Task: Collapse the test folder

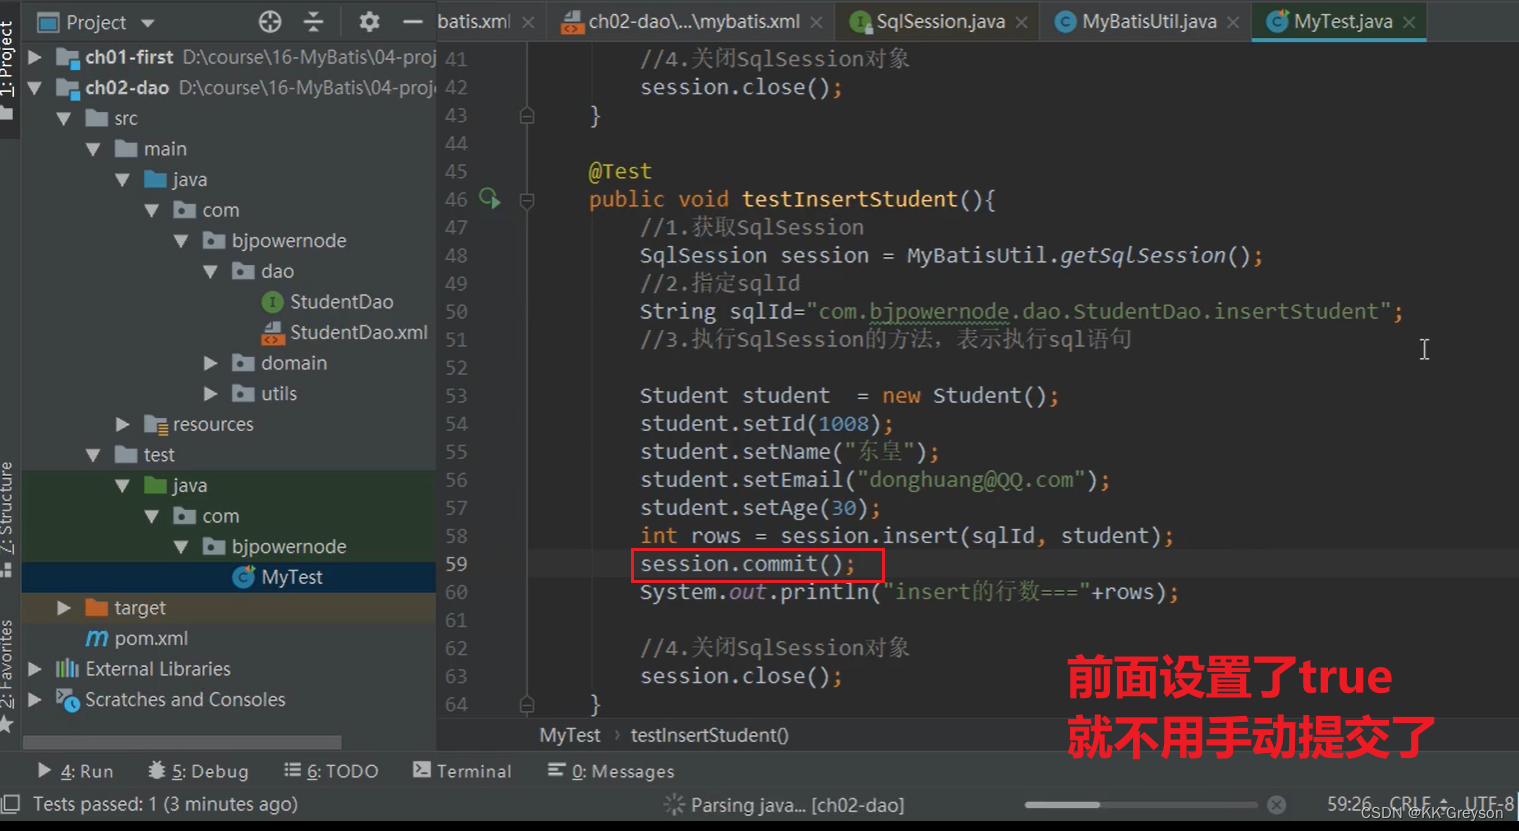Action: (93, 455)
